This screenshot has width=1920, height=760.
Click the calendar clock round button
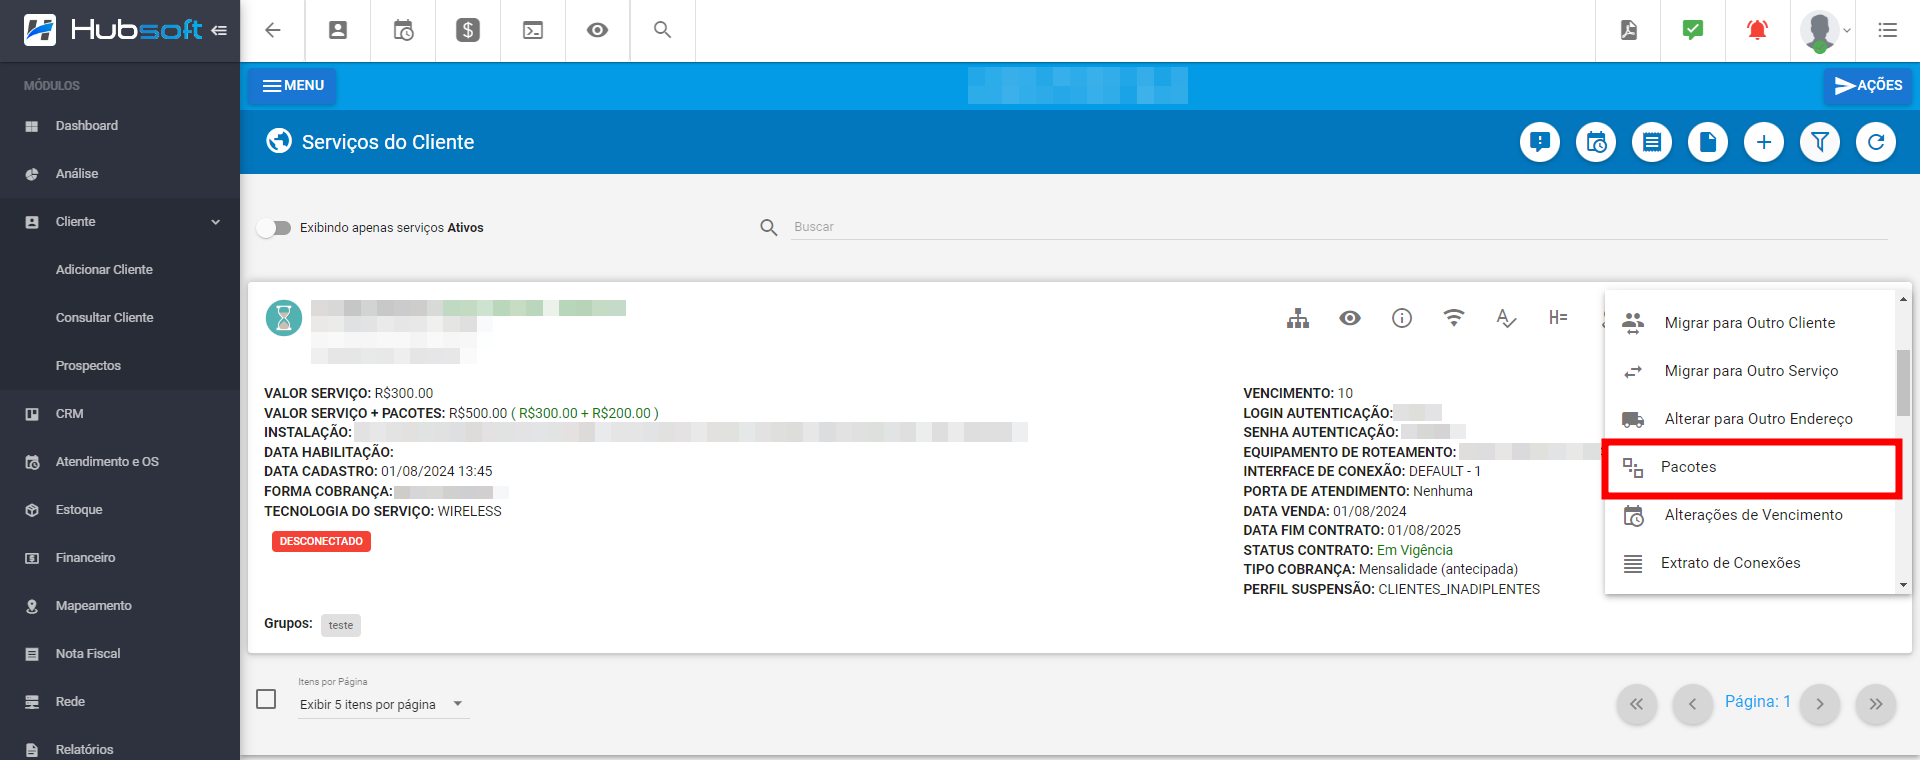click(x=1596, y=142)
